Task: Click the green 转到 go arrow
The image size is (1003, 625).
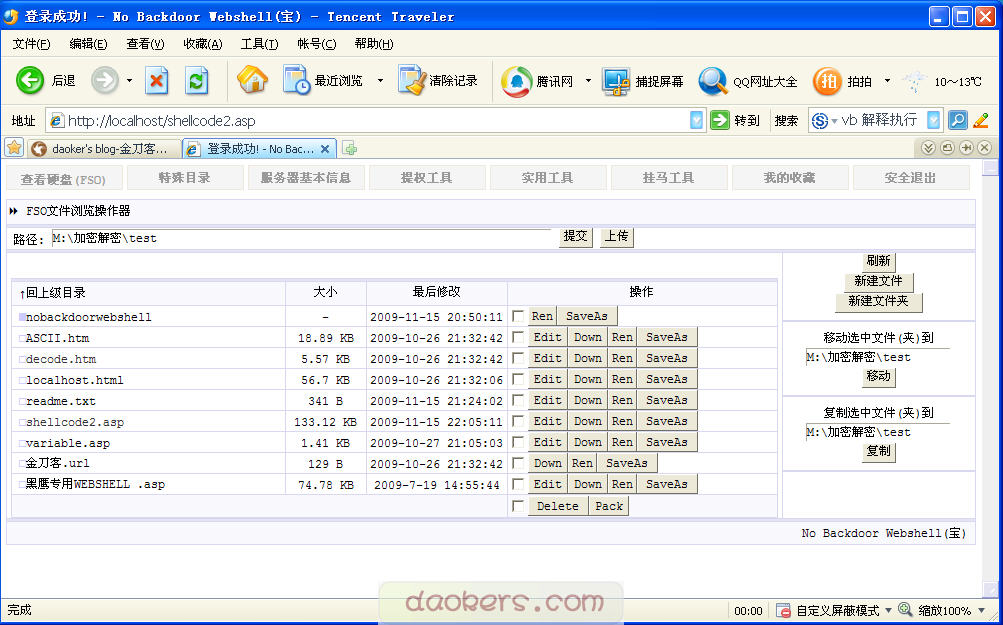Action: coord(720,120)
